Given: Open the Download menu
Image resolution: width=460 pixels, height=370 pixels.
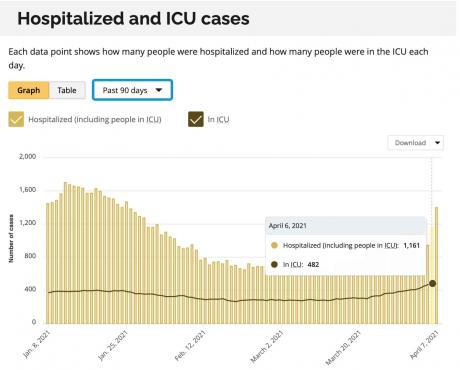Looking at the screenshot, I should (x=416, y=143).
